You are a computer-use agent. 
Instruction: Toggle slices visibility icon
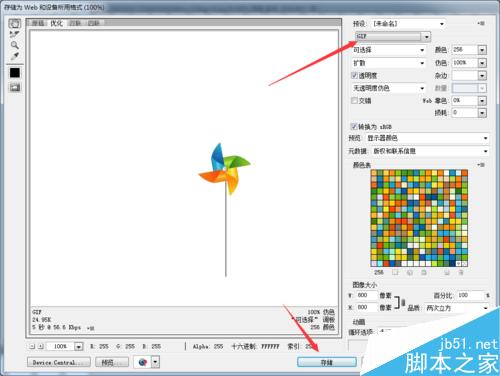point(15,87)
